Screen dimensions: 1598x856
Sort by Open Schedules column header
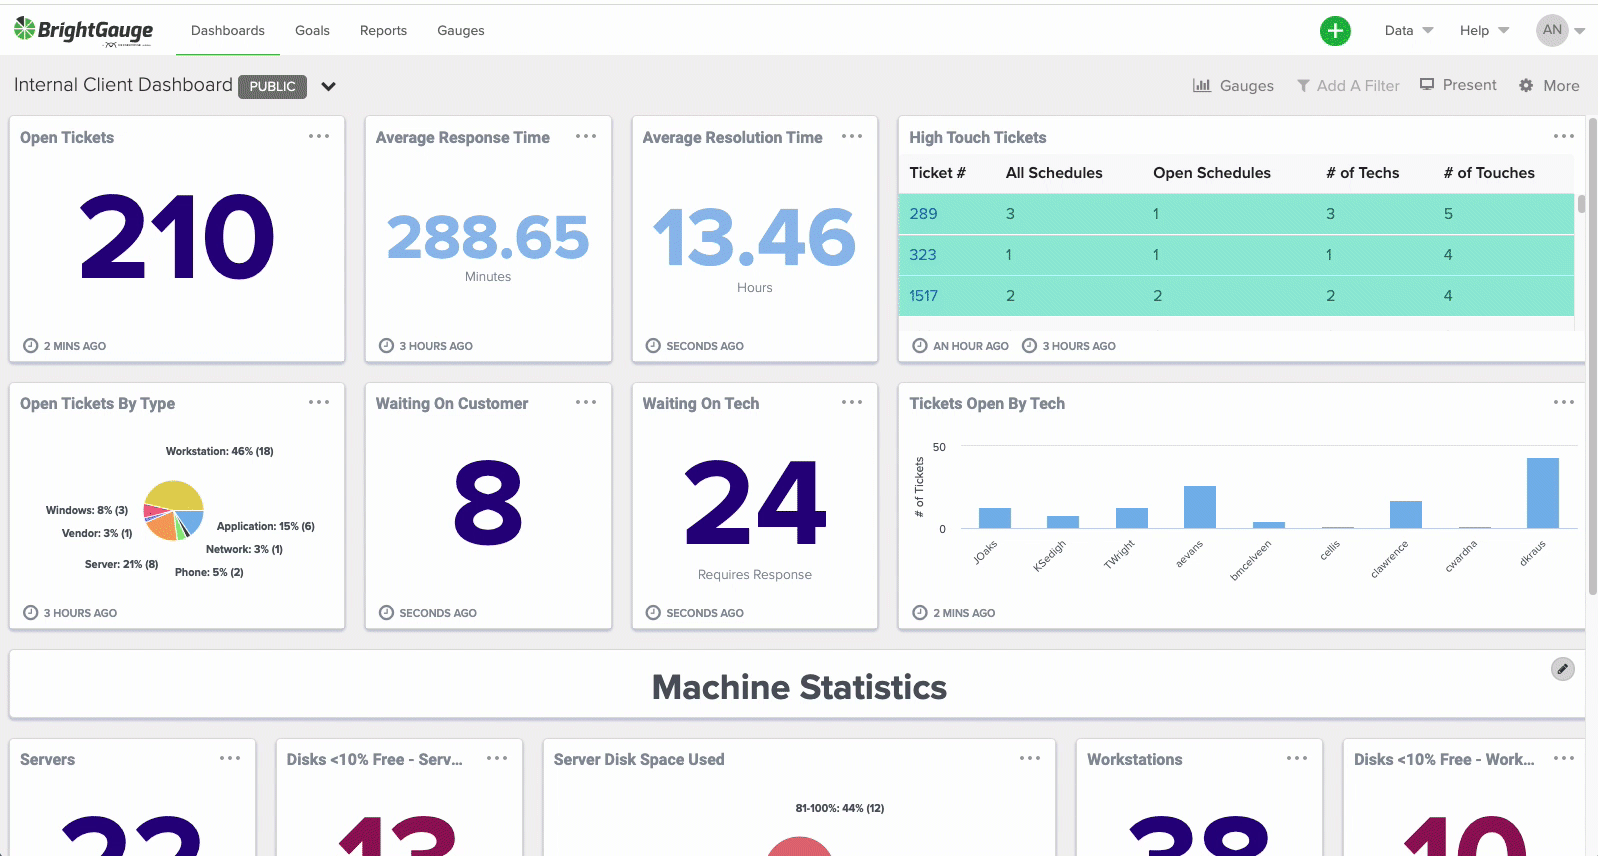click(1212, 172)
